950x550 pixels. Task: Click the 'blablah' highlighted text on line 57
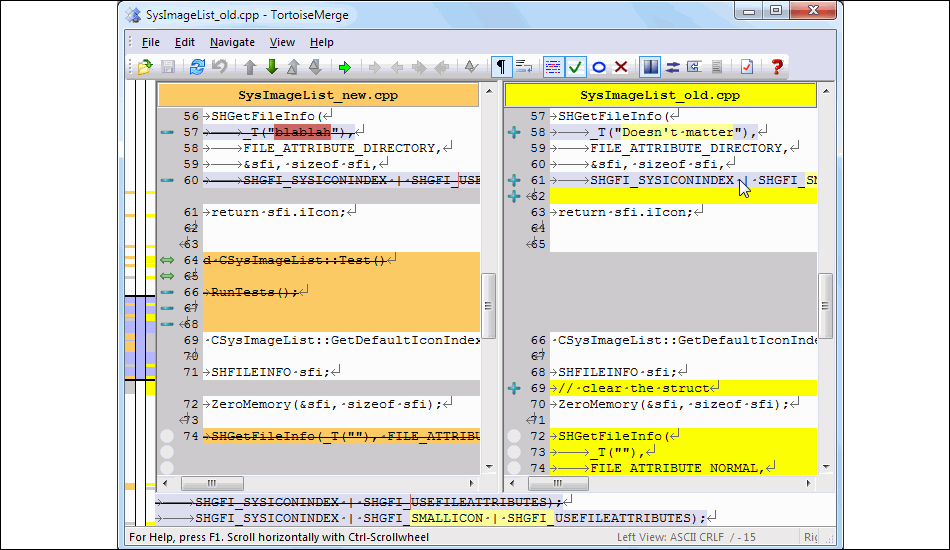[x=303, y=132]
